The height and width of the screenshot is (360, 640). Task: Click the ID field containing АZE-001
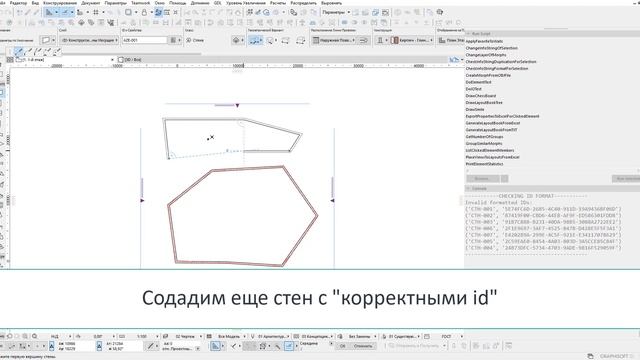tap(144, 40)
